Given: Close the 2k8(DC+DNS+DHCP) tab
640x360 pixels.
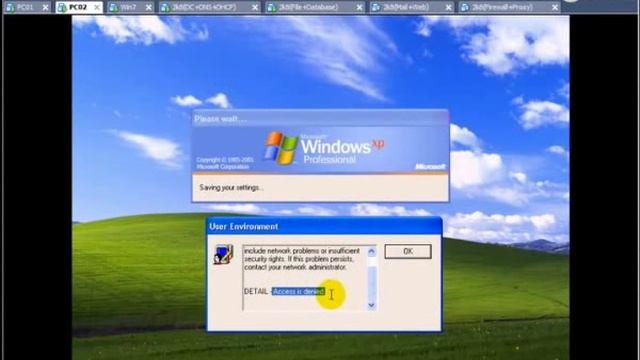Looking at the screenshot, I should coord(255,7).
